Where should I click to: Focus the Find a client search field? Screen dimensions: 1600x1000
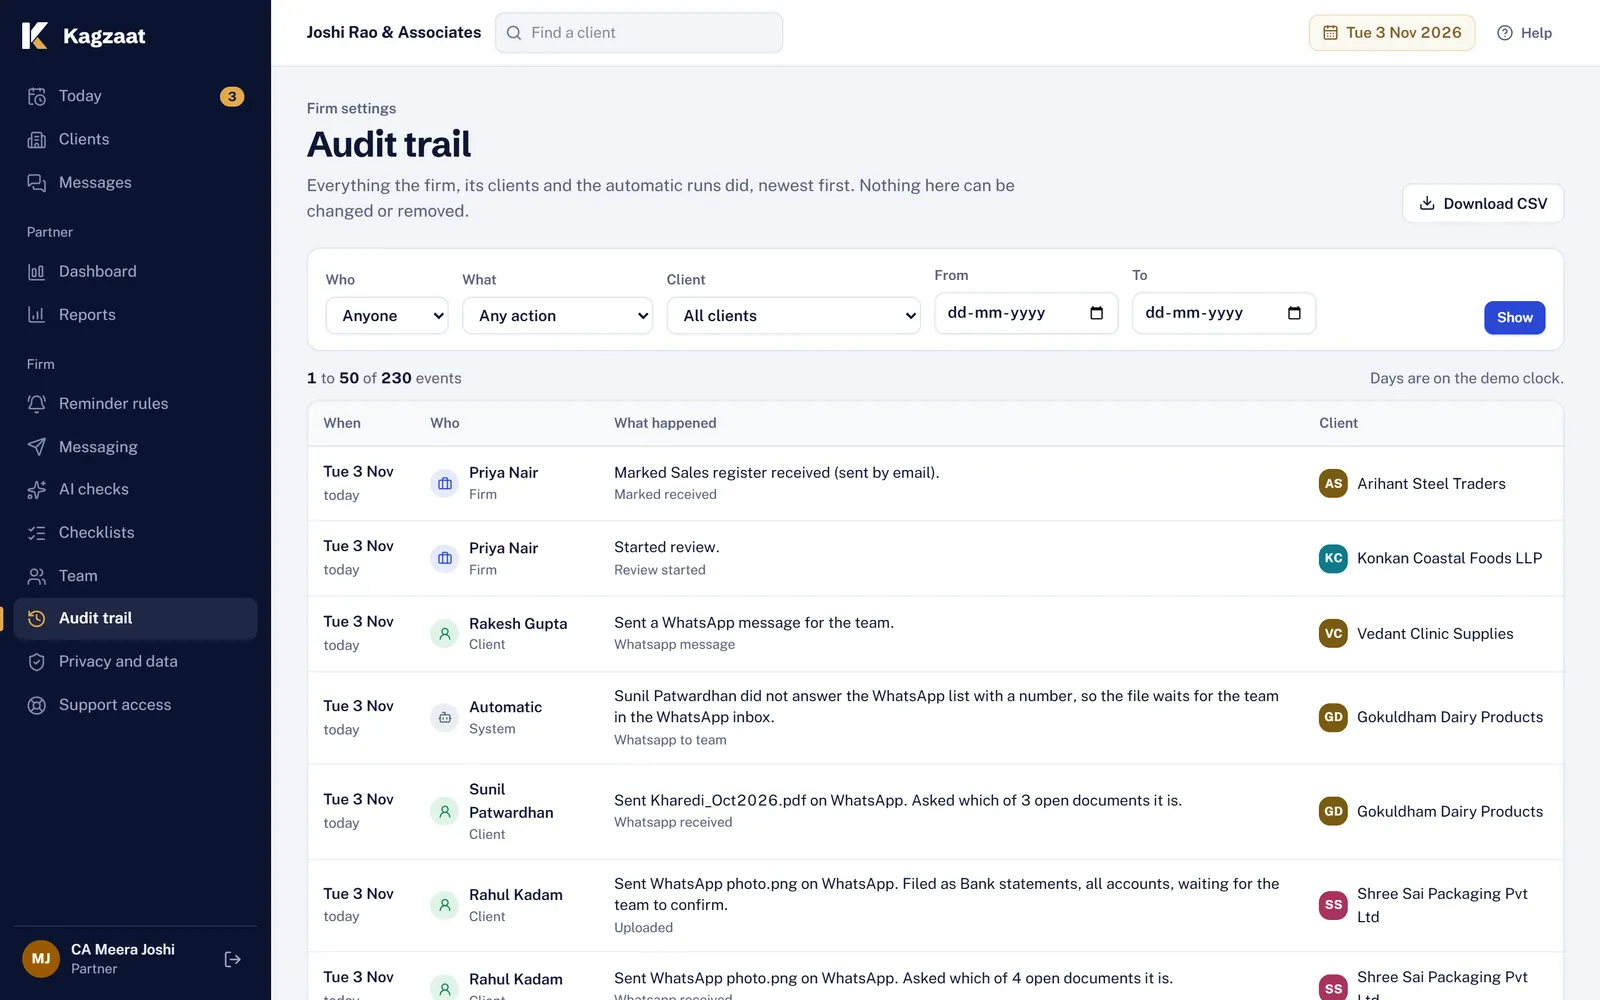[x=639, y=33]
